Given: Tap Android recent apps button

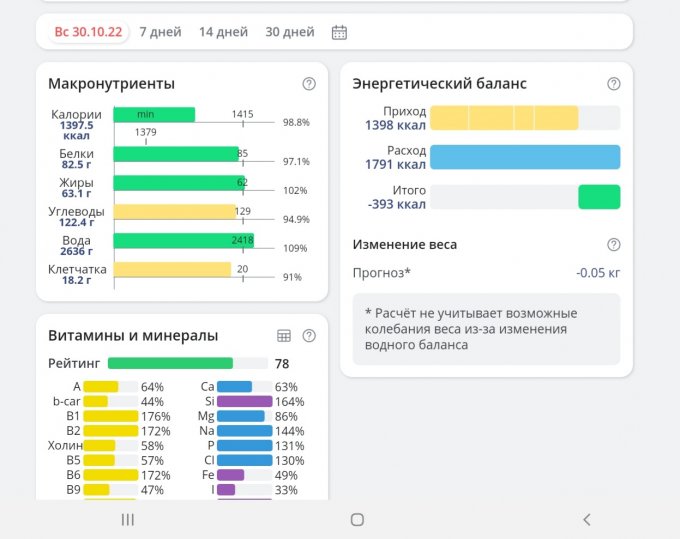Looking at the screenshot, I should click(127, 519).
